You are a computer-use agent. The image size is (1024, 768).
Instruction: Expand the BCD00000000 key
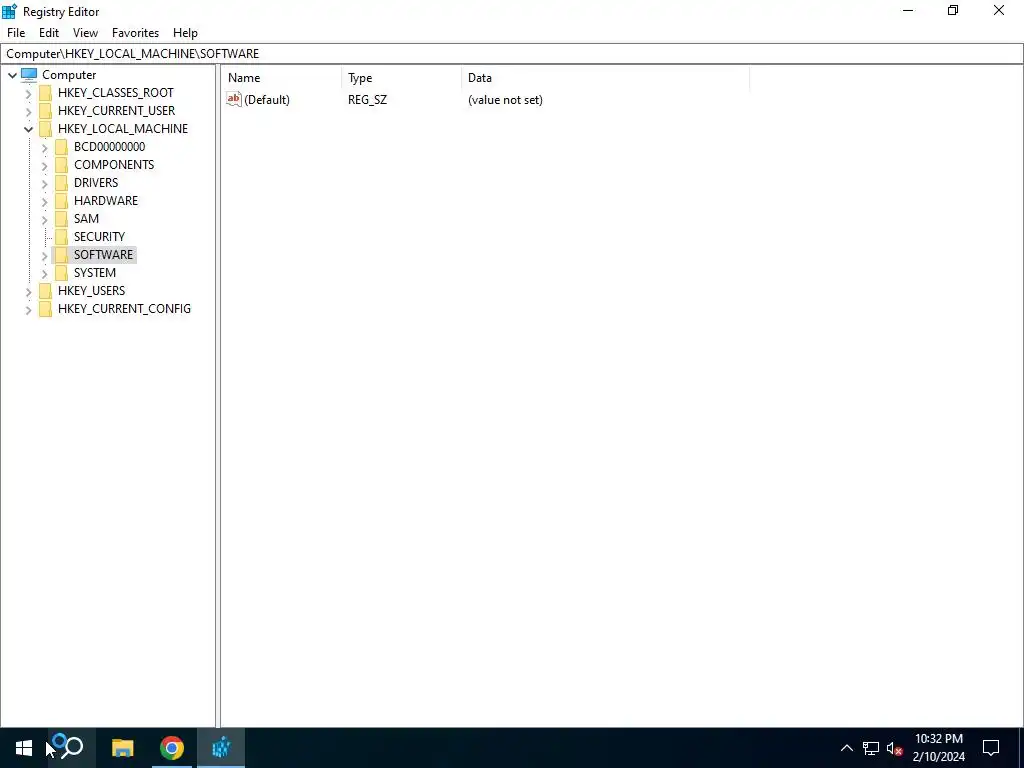click(44, 148)
